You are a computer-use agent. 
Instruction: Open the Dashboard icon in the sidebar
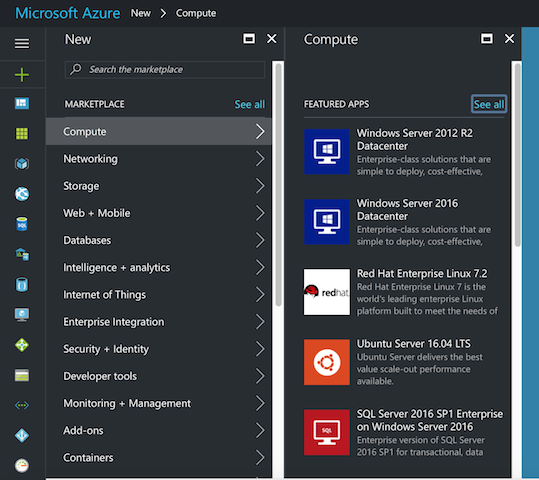[x=22, y=103]
